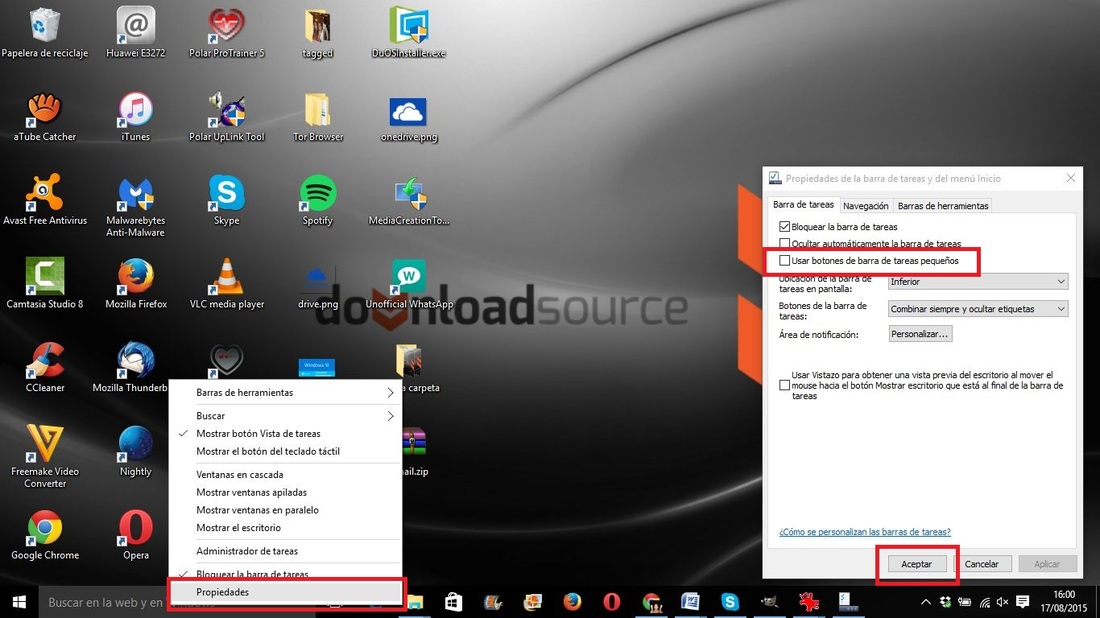Choose Mostrar ventanas apiladas entry
Viewport: 1100px width, 618px height.
click(x=286, y=492)
